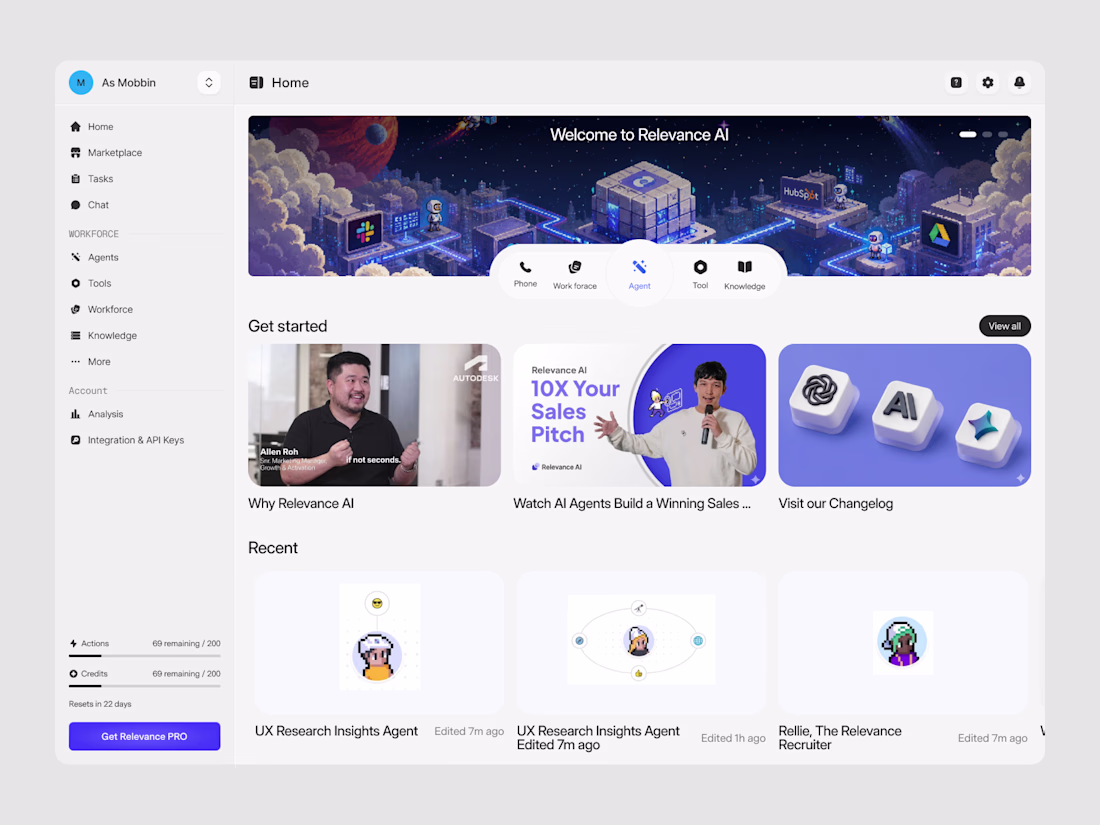This screenshot has width=1100, height=825.
Task: Click the Google Drive logo in banner
Action: pyautogui.click(x=939, y=234)
